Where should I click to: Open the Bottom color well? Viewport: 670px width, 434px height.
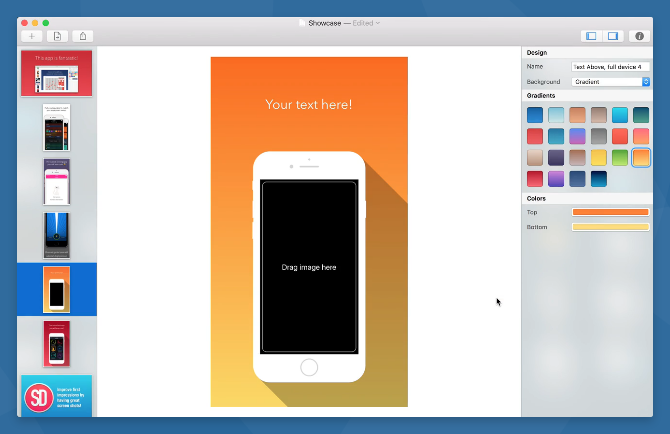coord(610,227)
